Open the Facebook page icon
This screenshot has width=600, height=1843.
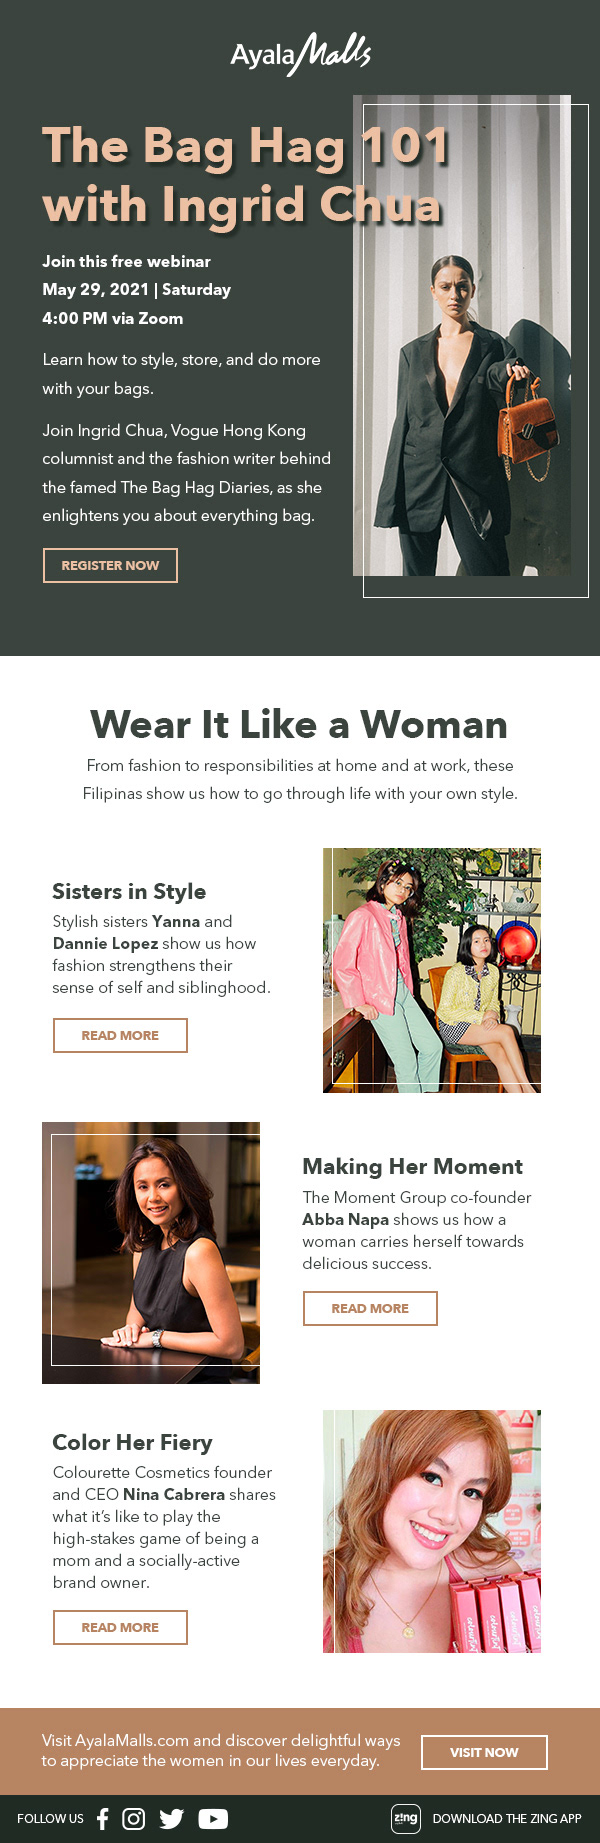click(102, 1818)
